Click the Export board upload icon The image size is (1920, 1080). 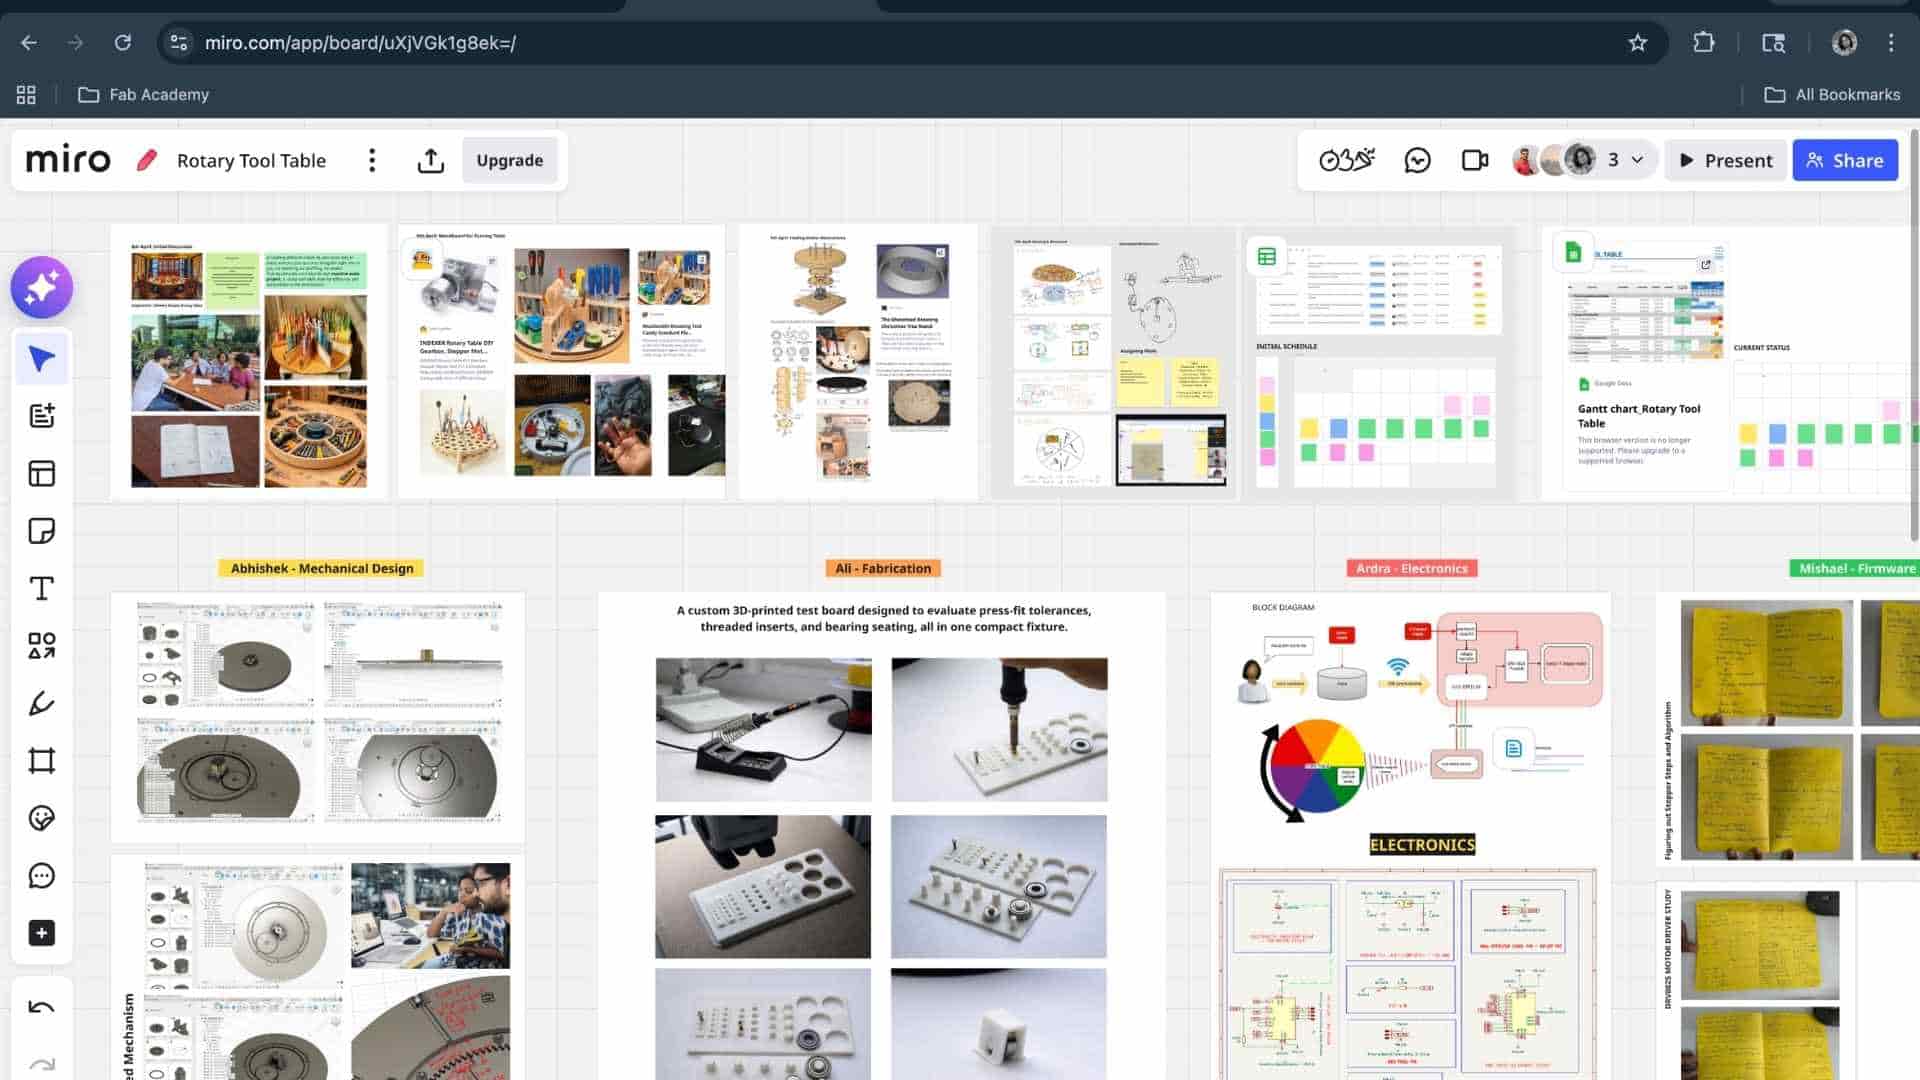click(x=430, y=160)
